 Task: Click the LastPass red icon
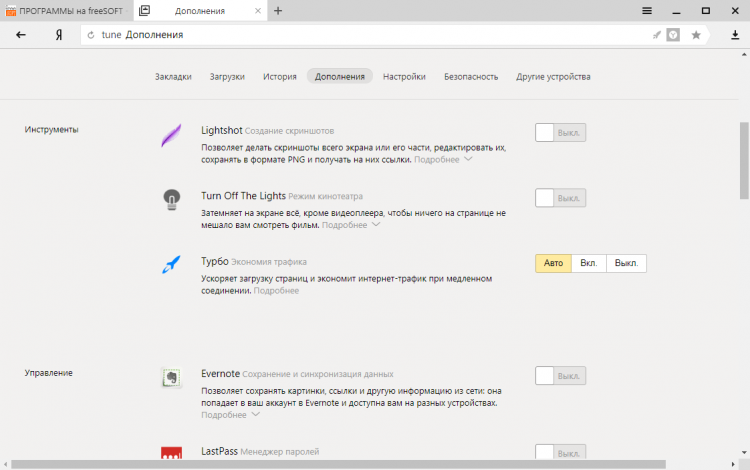pyautogui.click(x=171, y=453)
